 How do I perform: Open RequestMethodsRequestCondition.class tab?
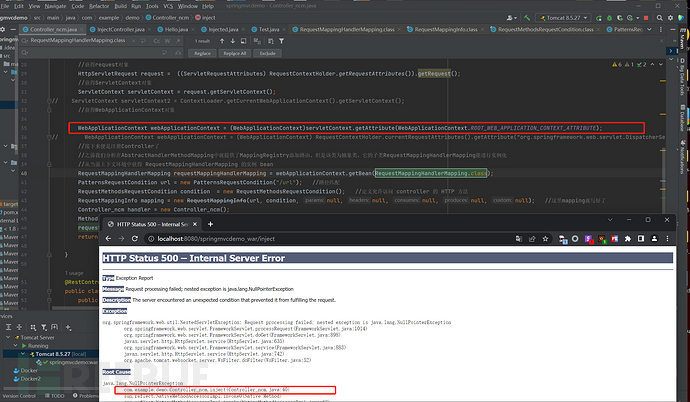click(x=545, y=29)
